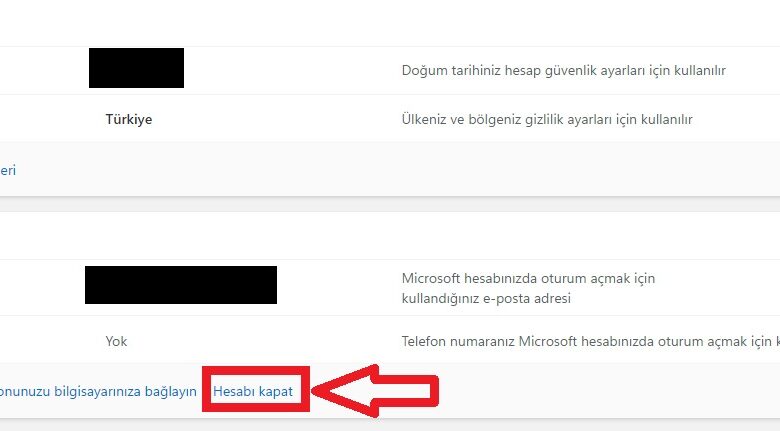Click the word 'Microsoft' starting the e-mail description

[431, 278]
